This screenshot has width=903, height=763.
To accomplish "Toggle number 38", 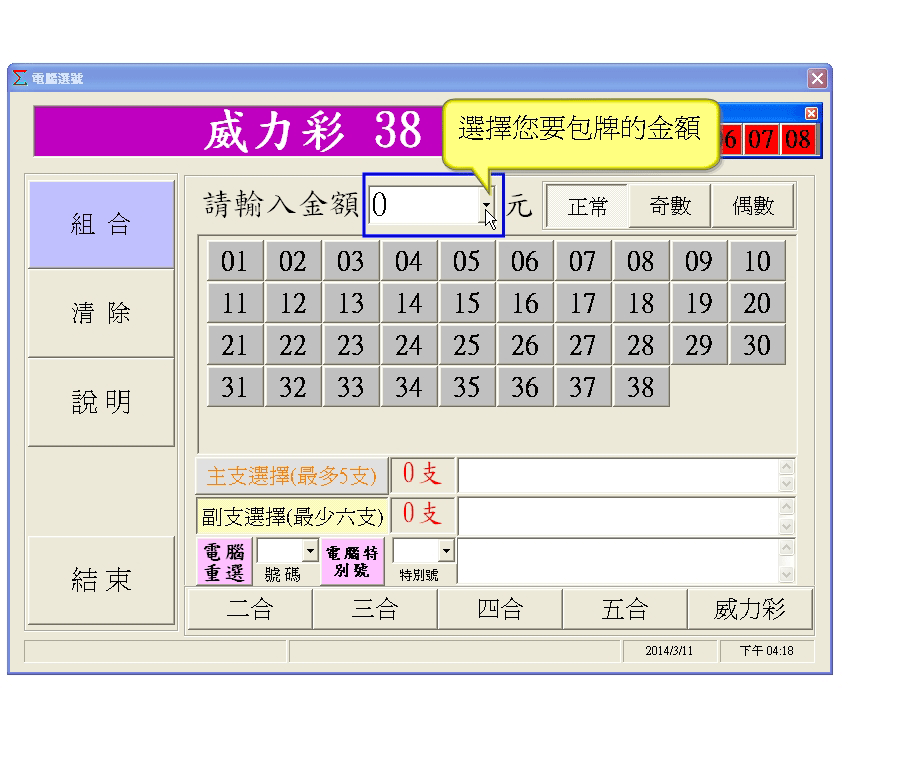I will 641,387.
